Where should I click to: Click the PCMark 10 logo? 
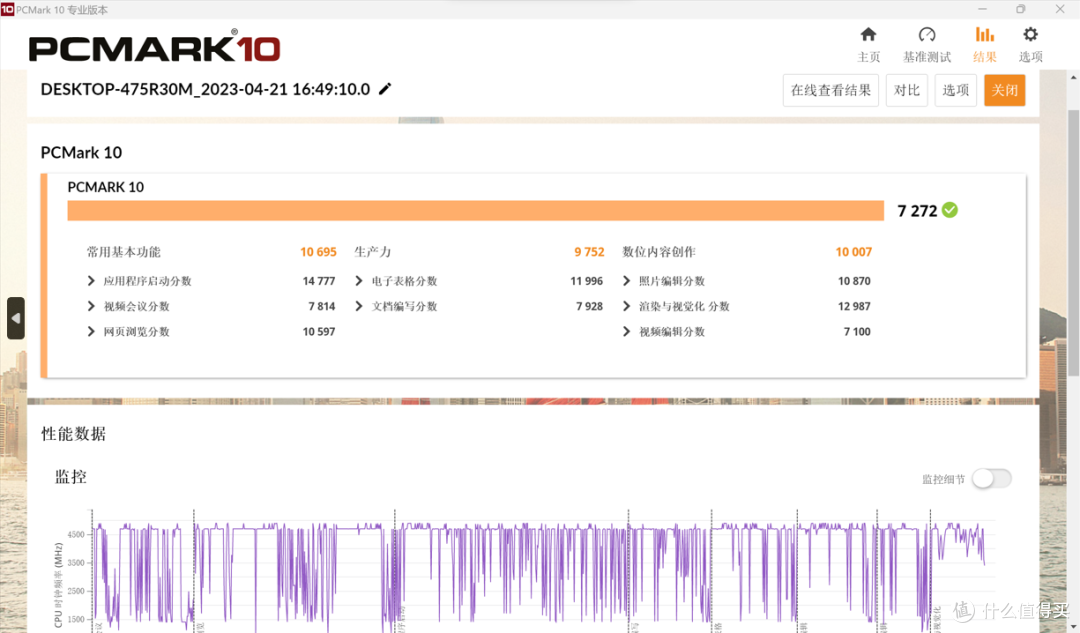[154, 47]
